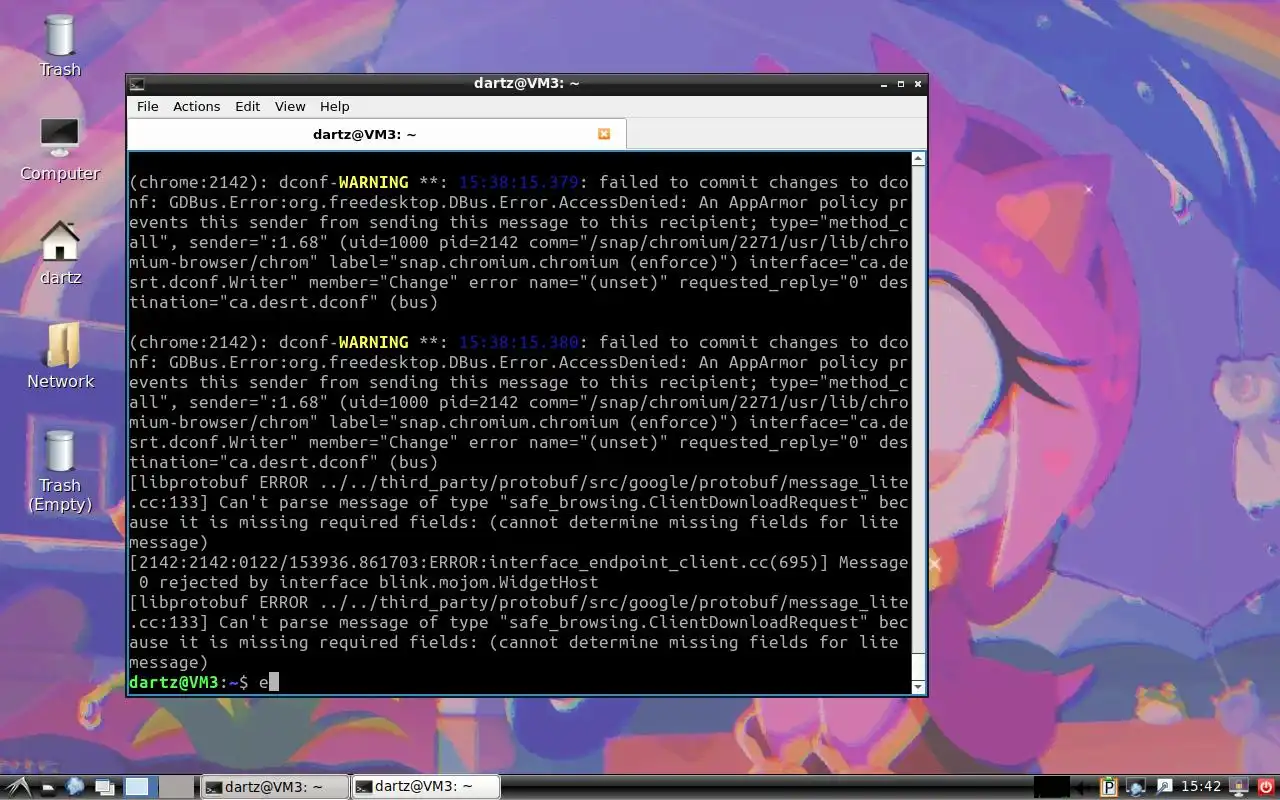The width and height of the screenshot is (1280, 800).
Task: Click the tray icon left of the clock
Action: 1164,787
